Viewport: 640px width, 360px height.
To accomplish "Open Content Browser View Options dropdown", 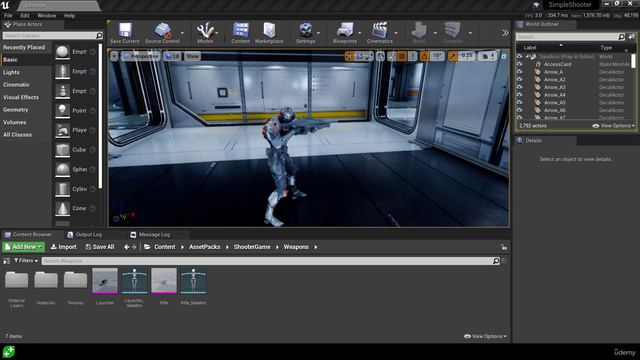I will 486,336.
